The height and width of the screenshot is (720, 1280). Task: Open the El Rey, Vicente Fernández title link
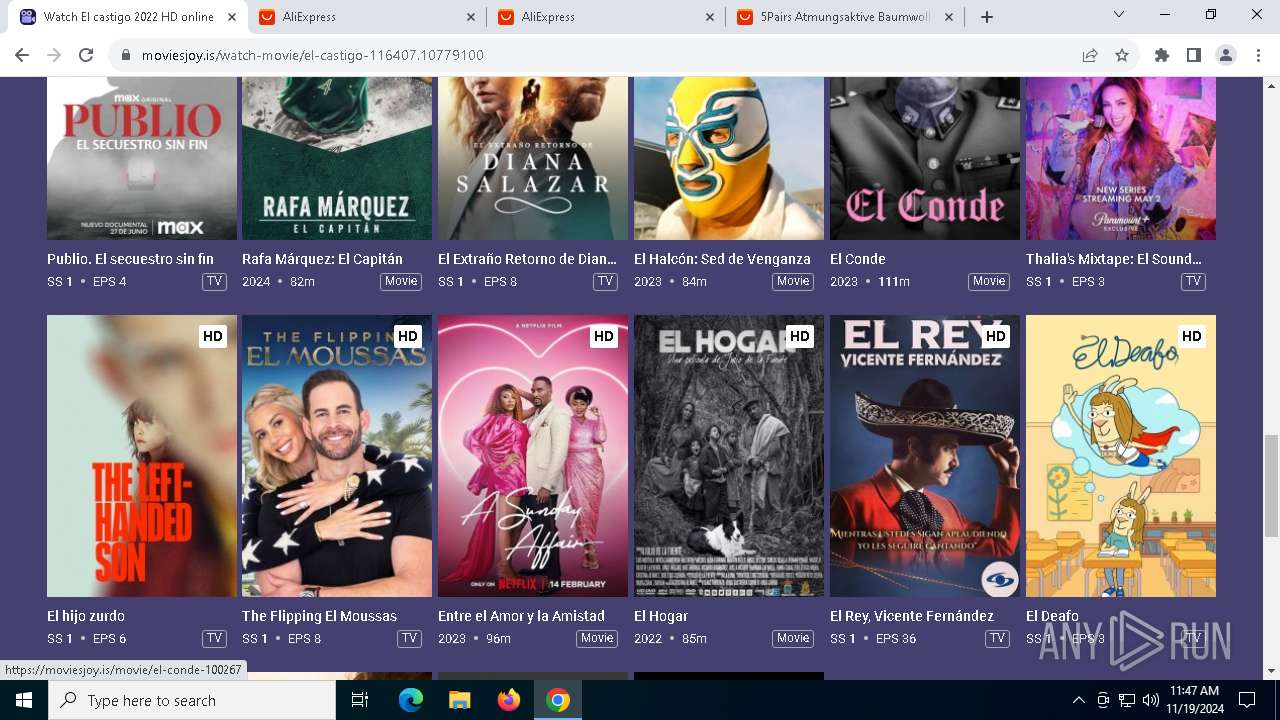click(912, 616)
